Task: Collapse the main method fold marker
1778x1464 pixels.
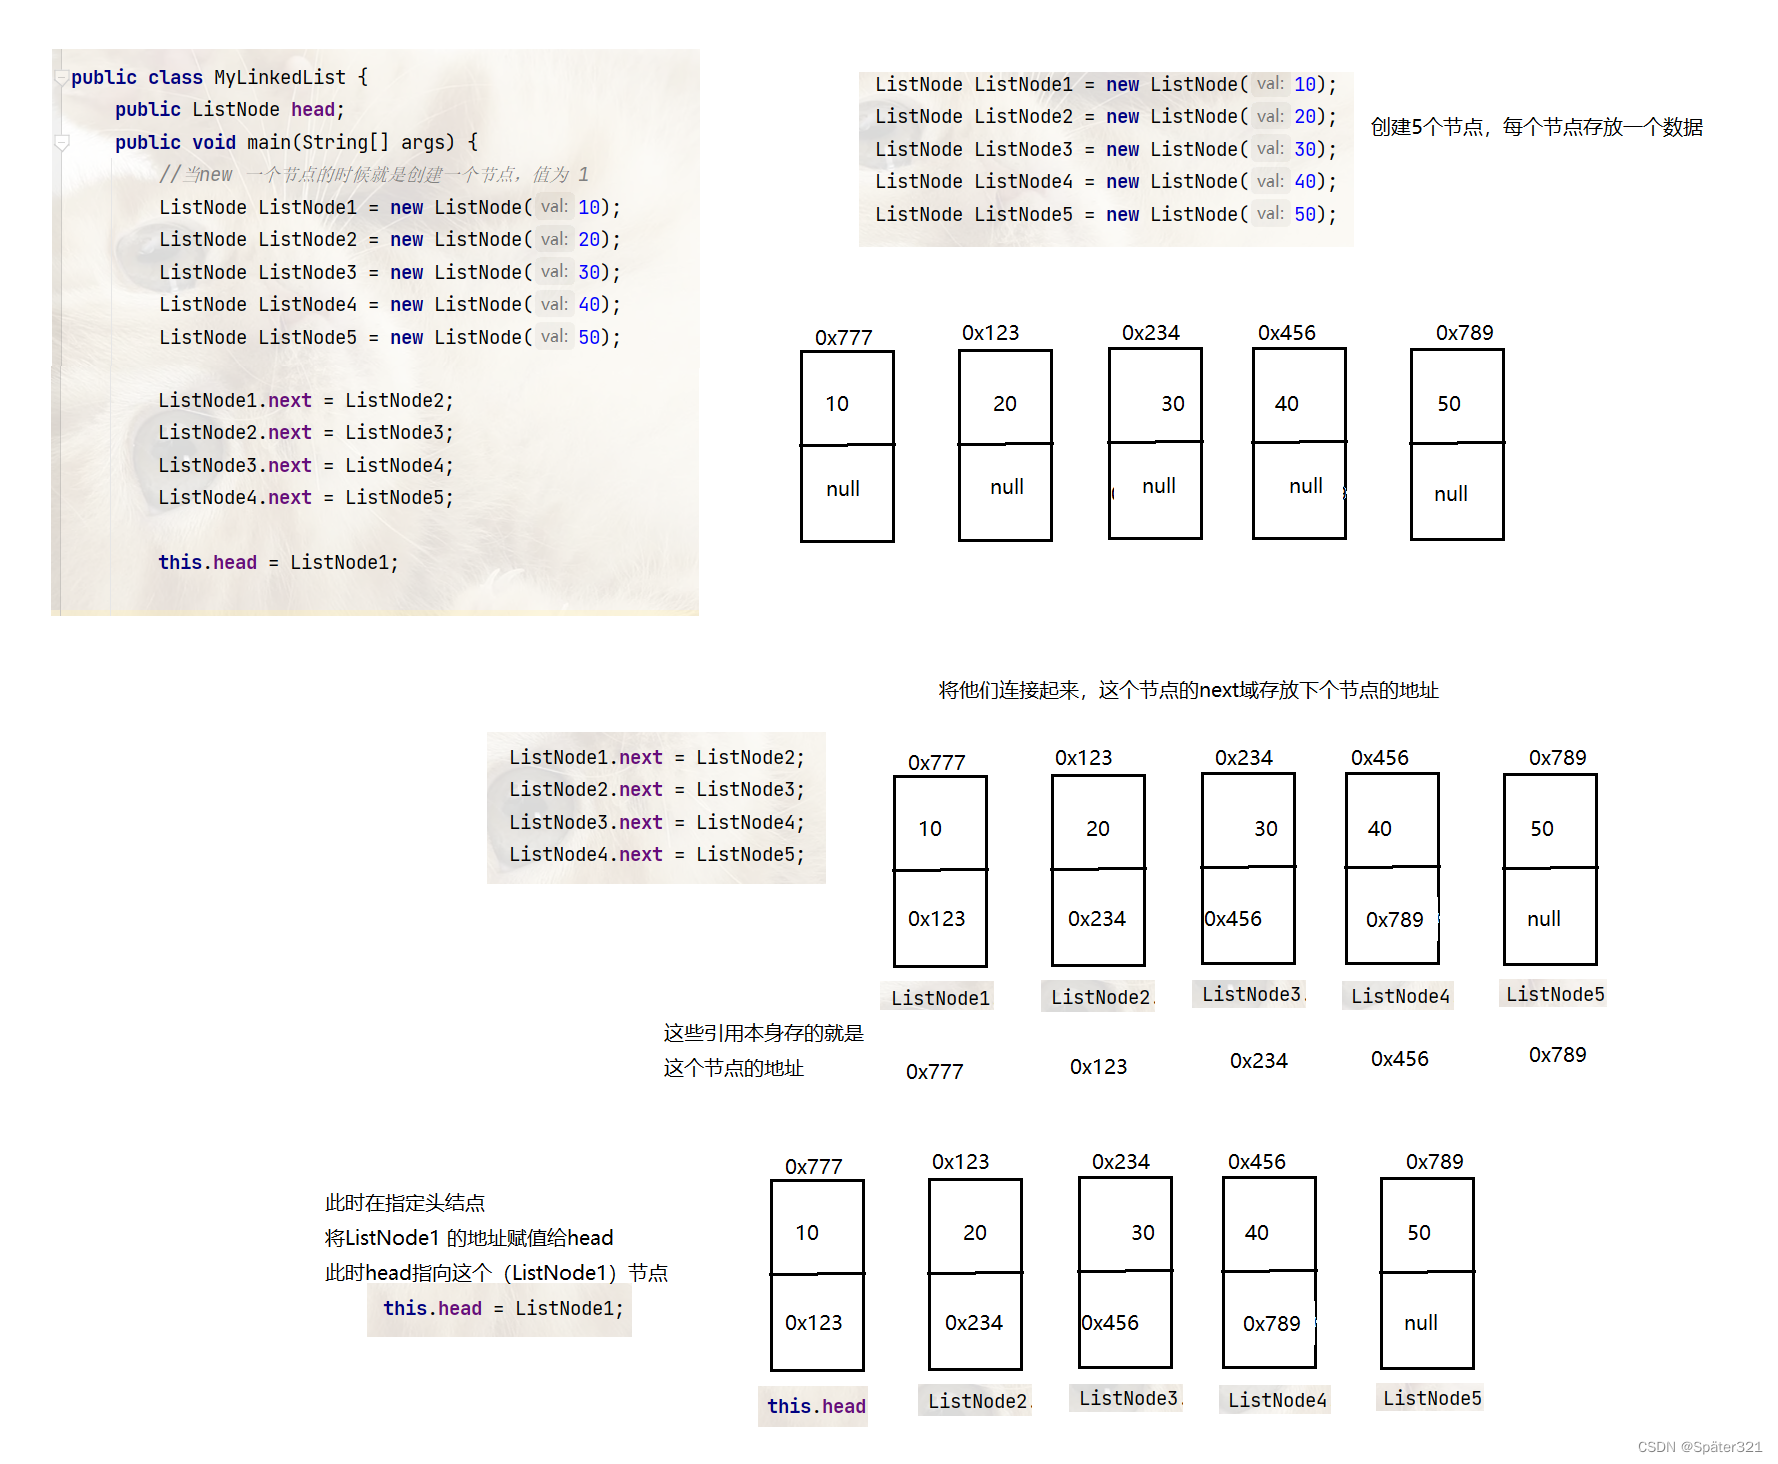Action: pyautogui.click(x=62, y=143)
